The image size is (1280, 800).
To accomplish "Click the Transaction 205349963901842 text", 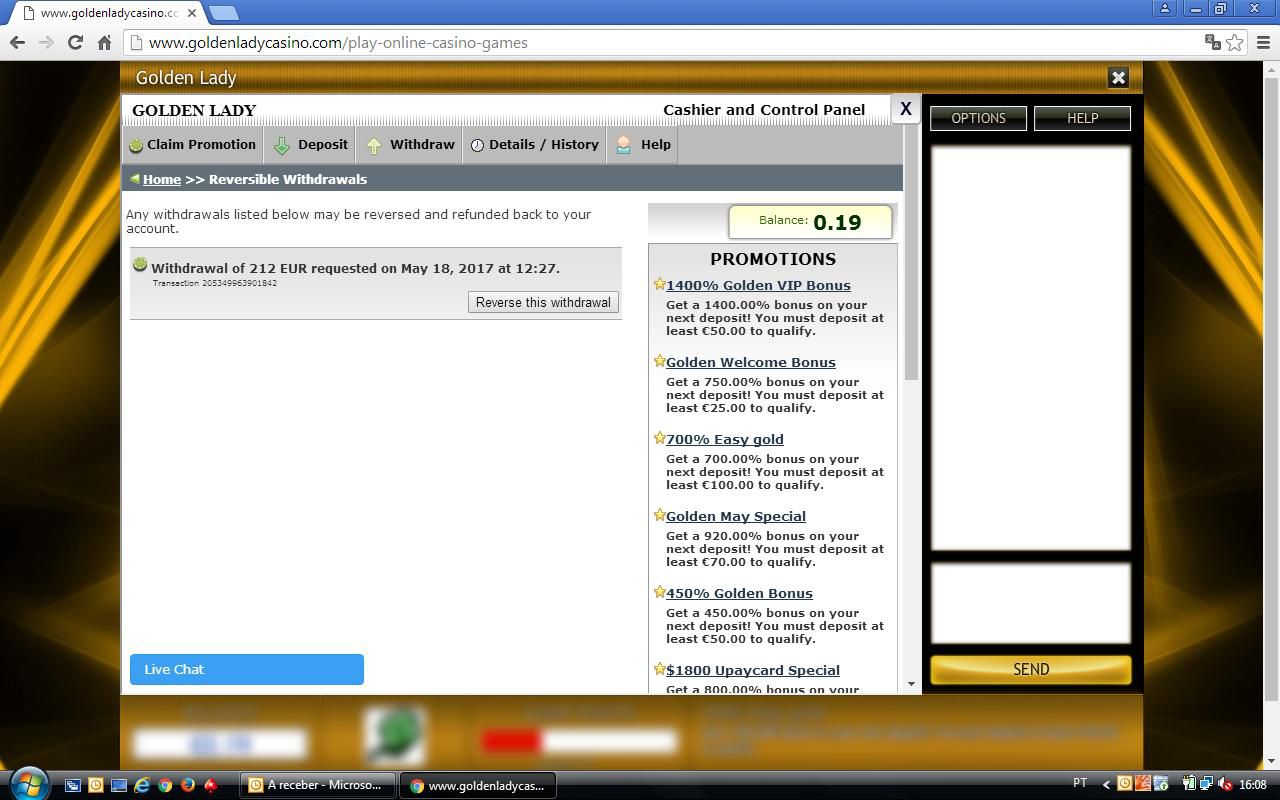I will (214, 283).
